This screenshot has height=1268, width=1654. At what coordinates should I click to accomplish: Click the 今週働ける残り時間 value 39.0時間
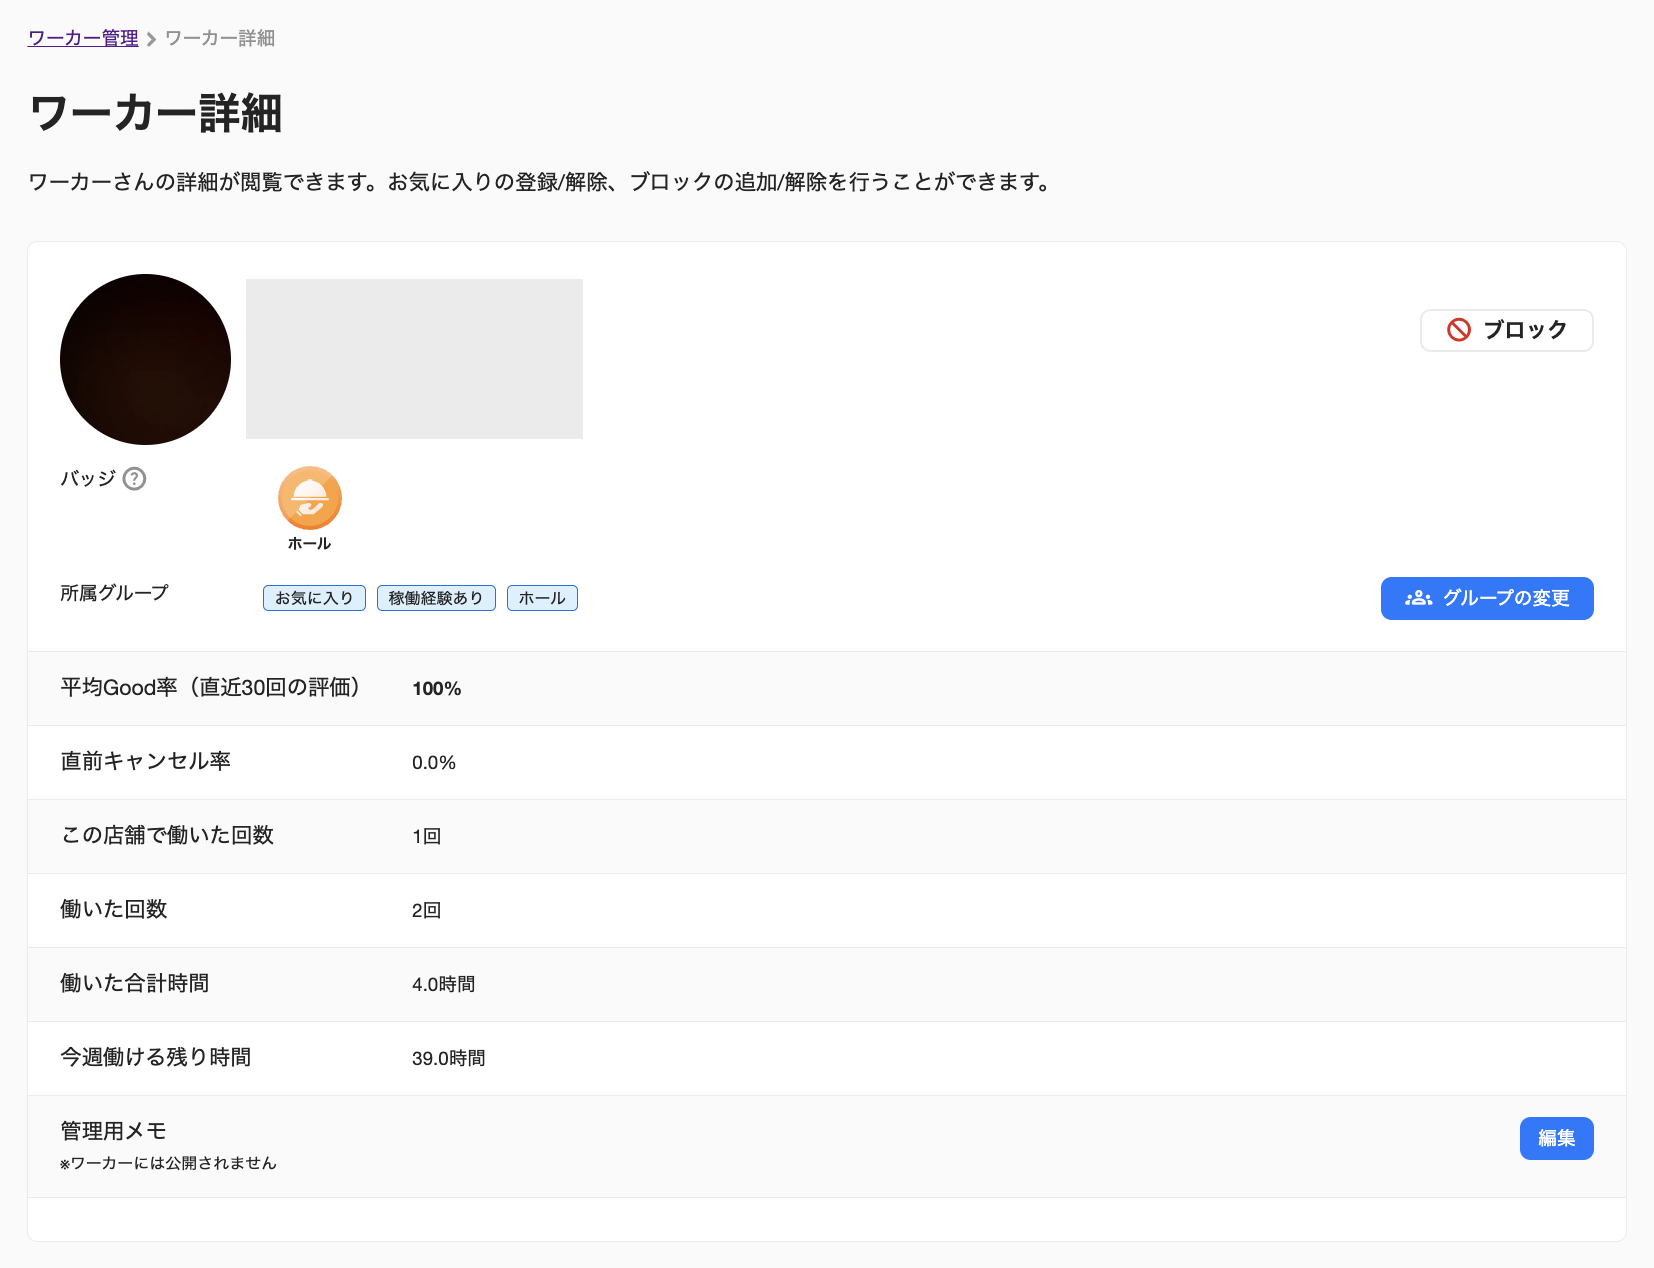449,1058
